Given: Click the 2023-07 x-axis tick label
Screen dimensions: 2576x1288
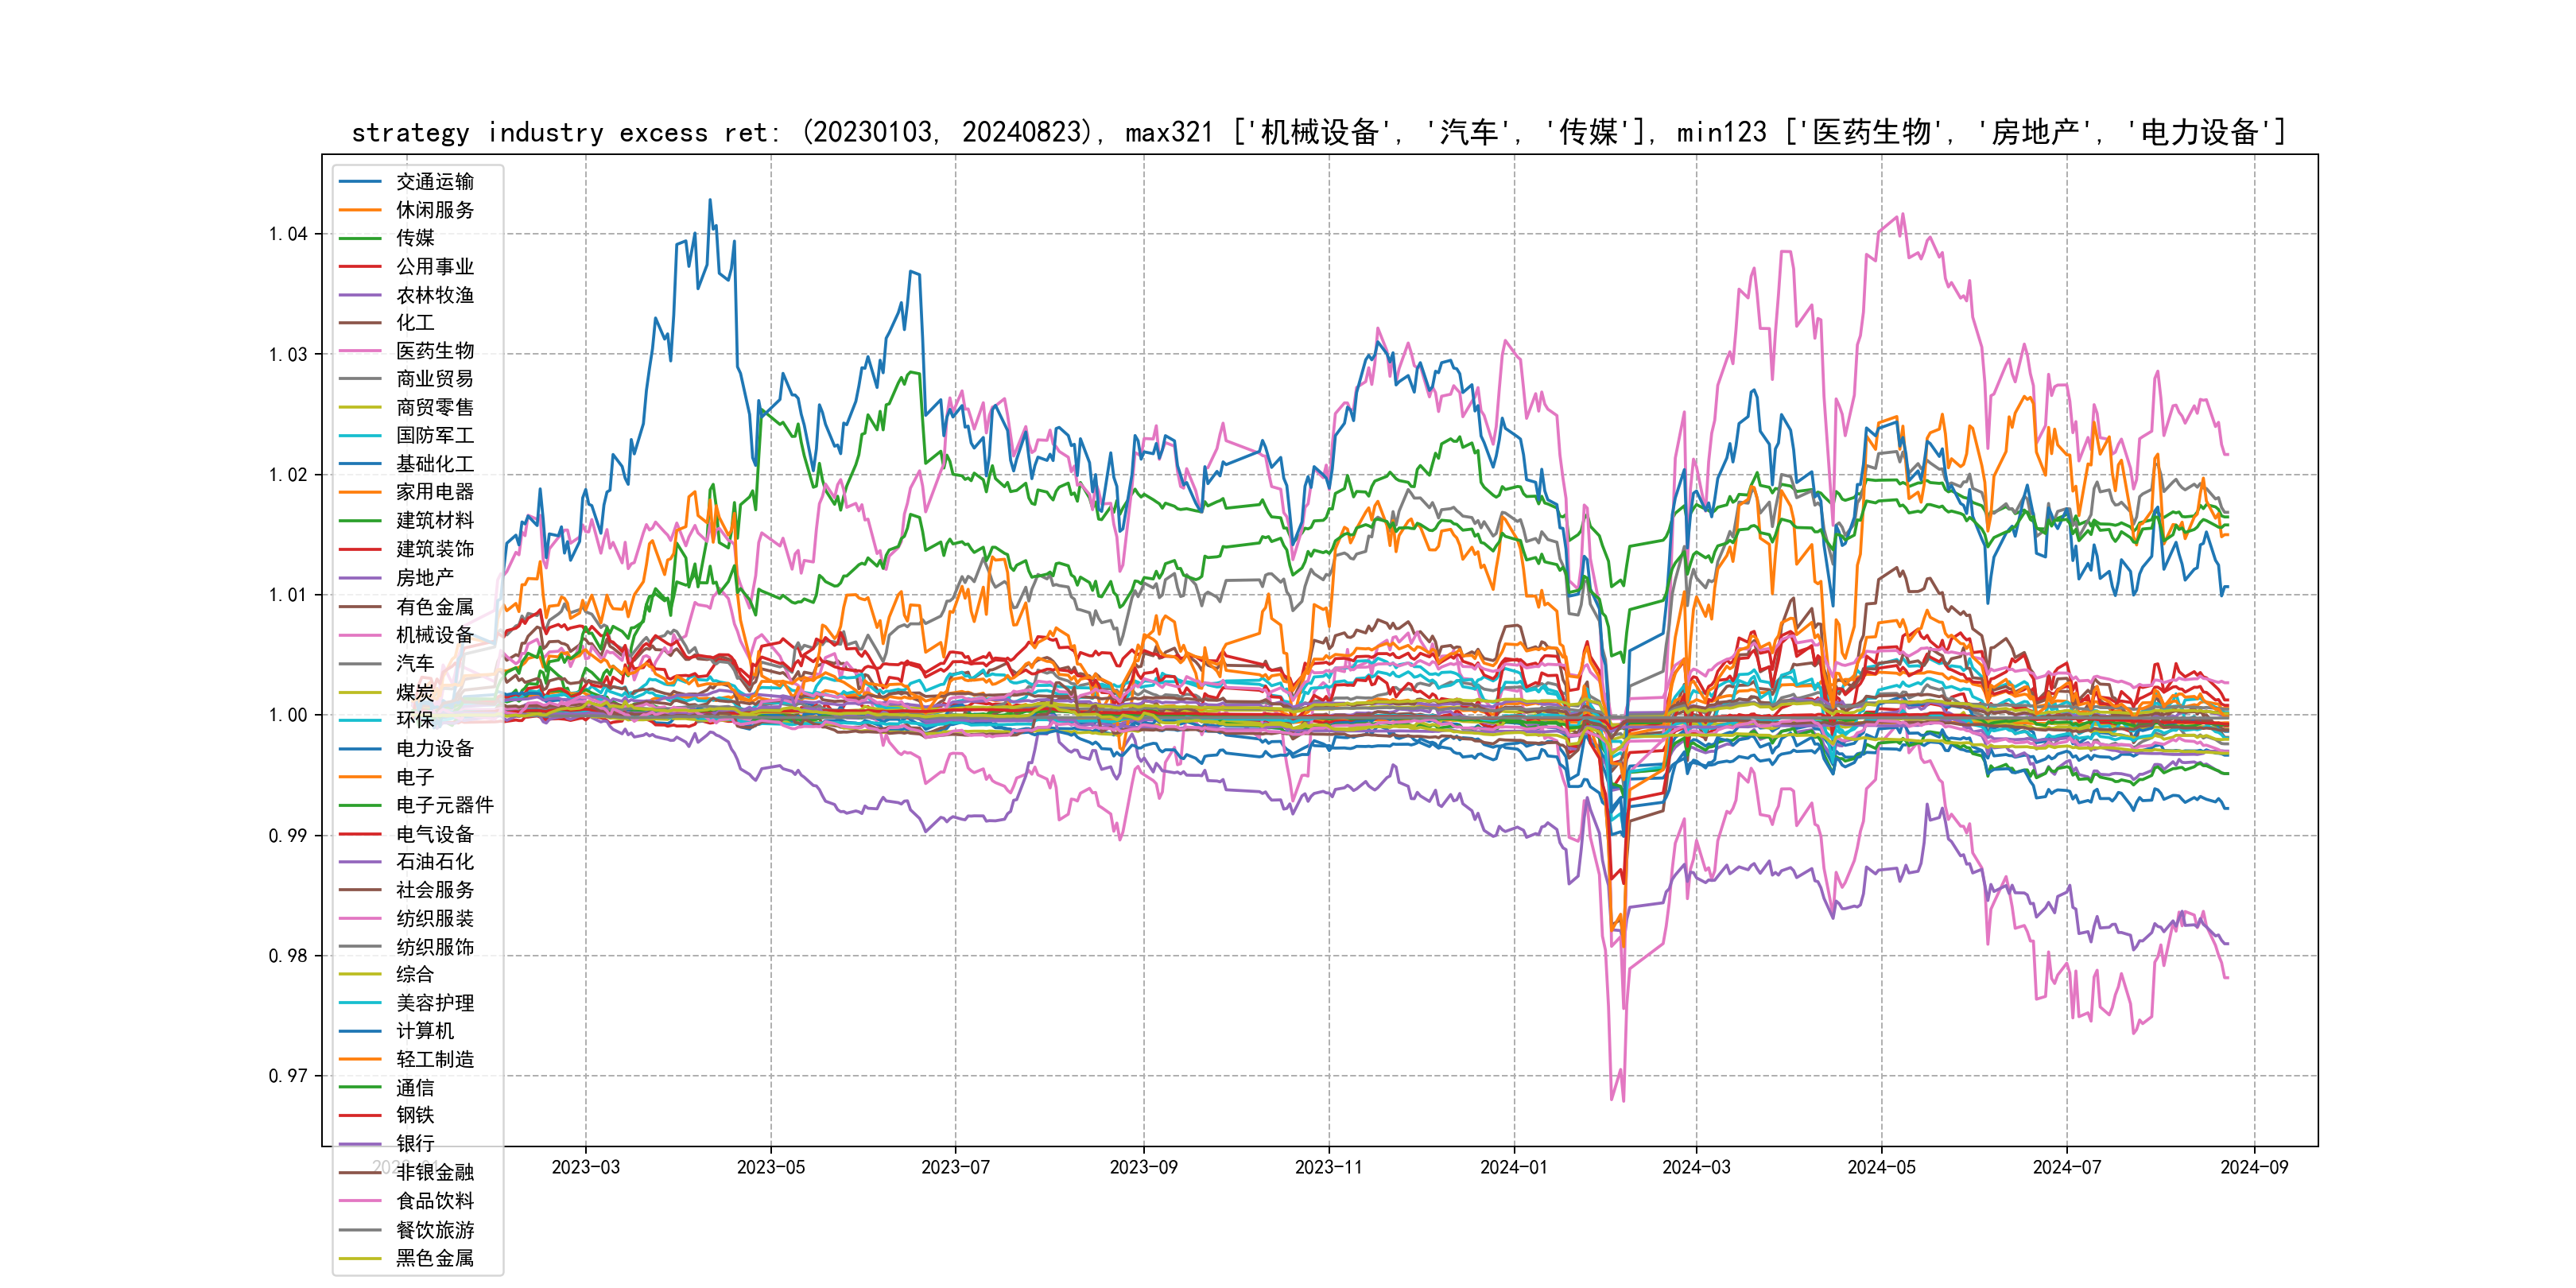Looking at the screenshot, I should 955,1167.
